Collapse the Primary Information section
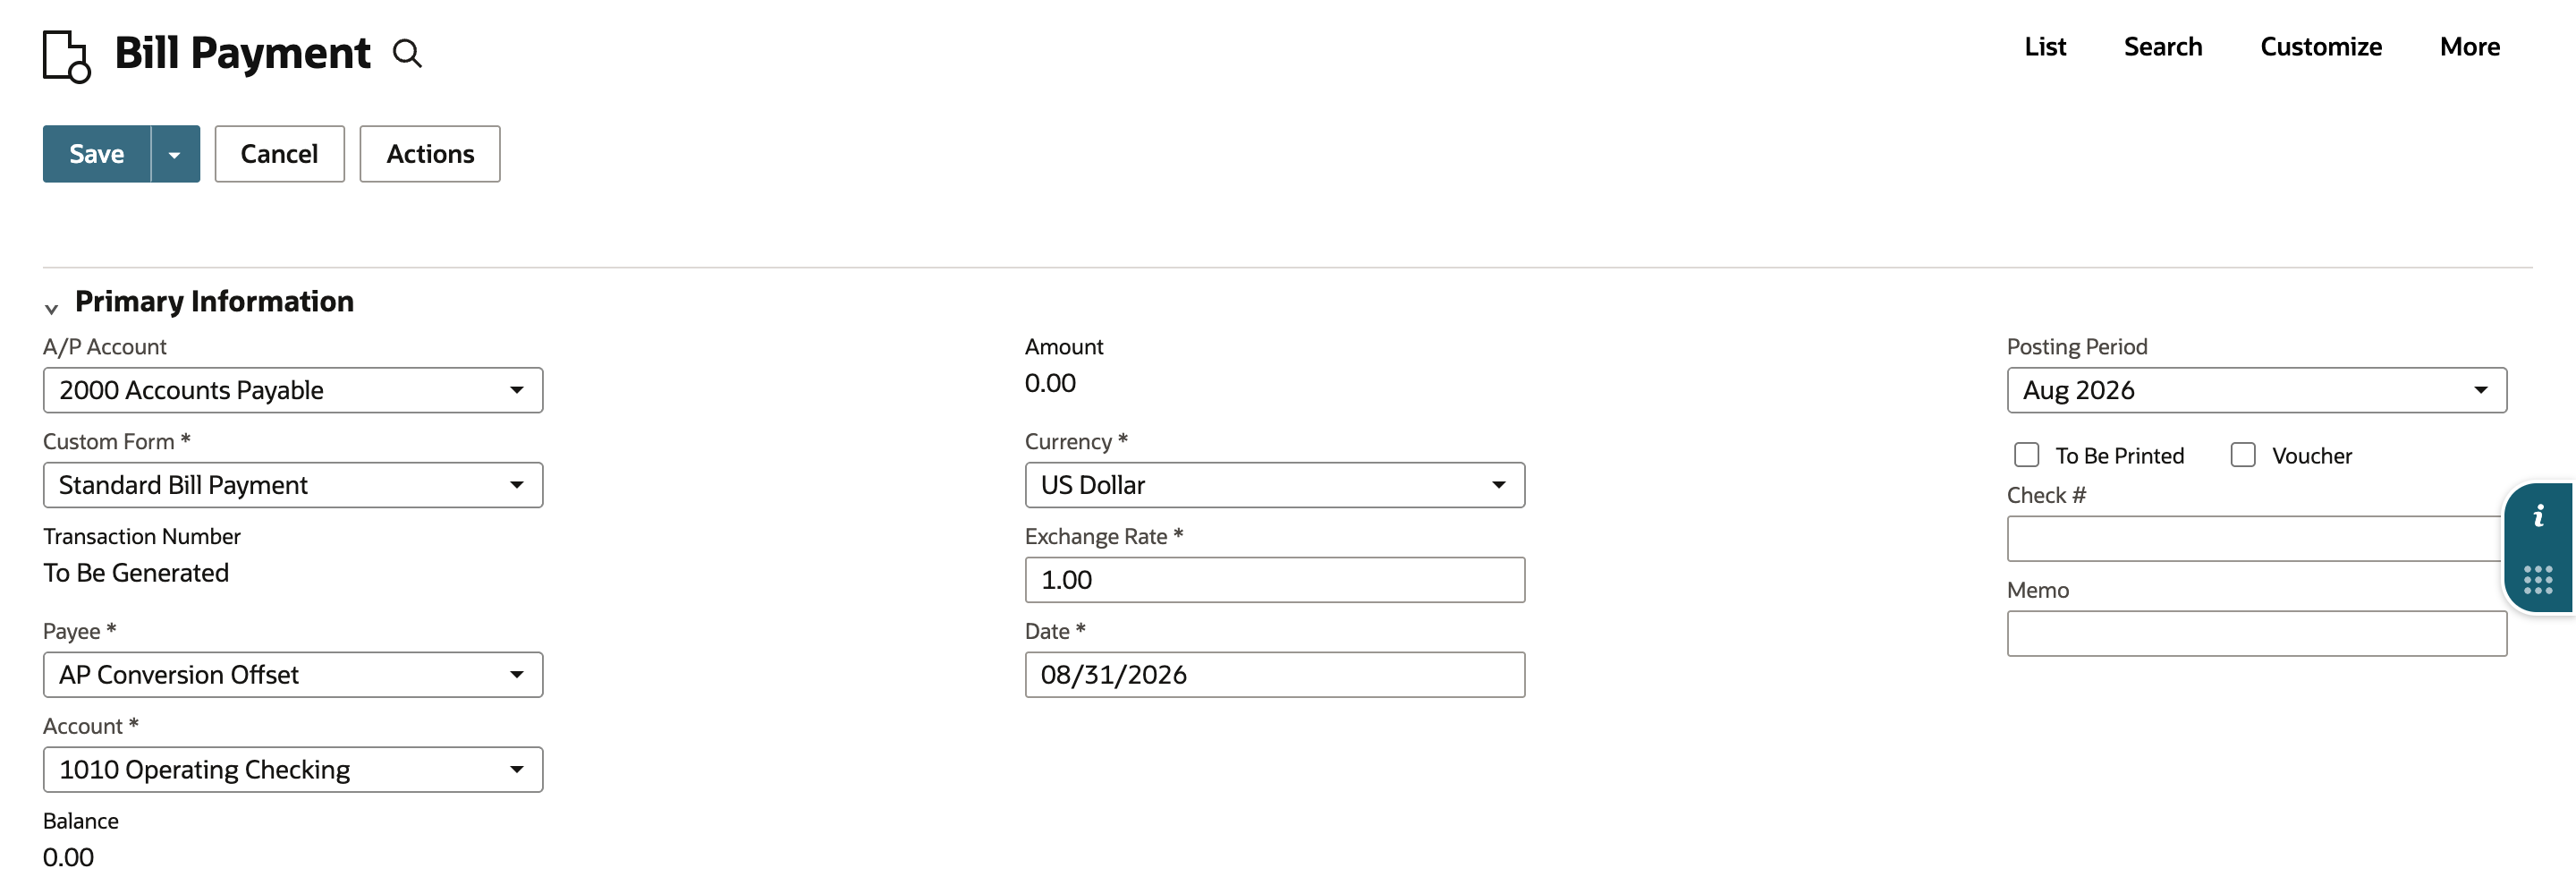 click(x=51, y=308)
